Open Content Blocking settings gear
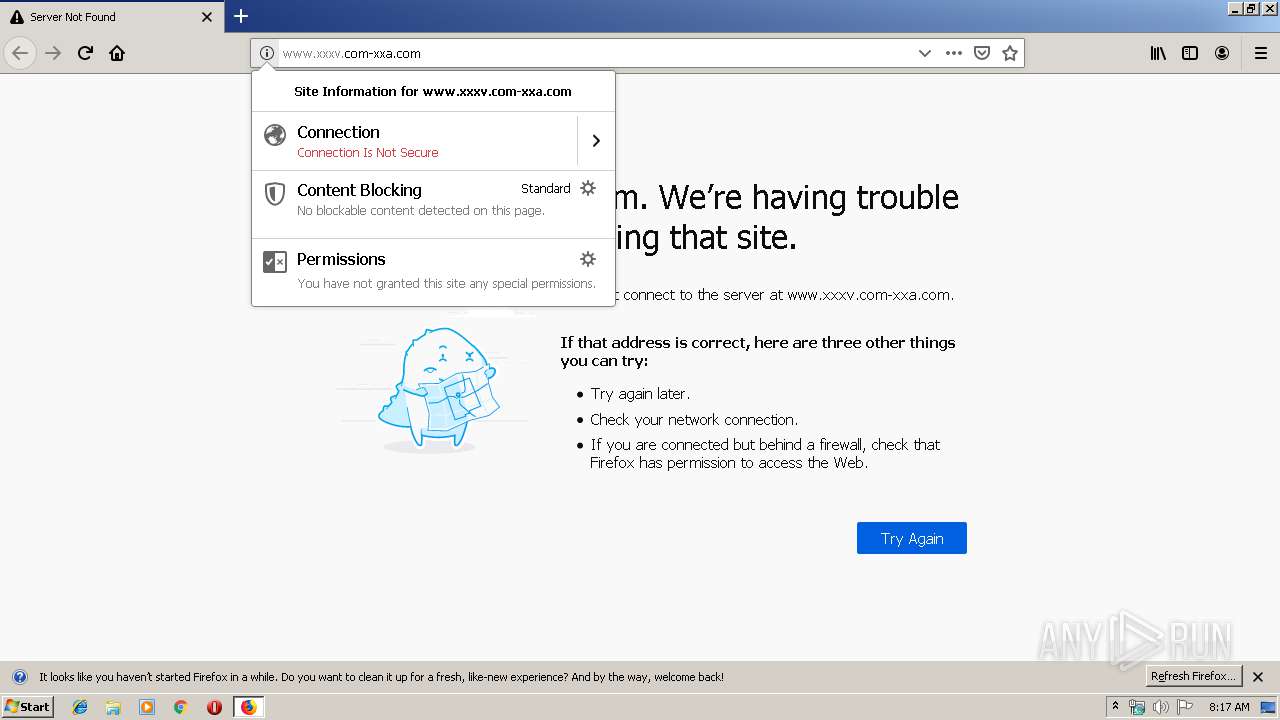Viewport: 1280px width, 720px height. pos(588,188)
